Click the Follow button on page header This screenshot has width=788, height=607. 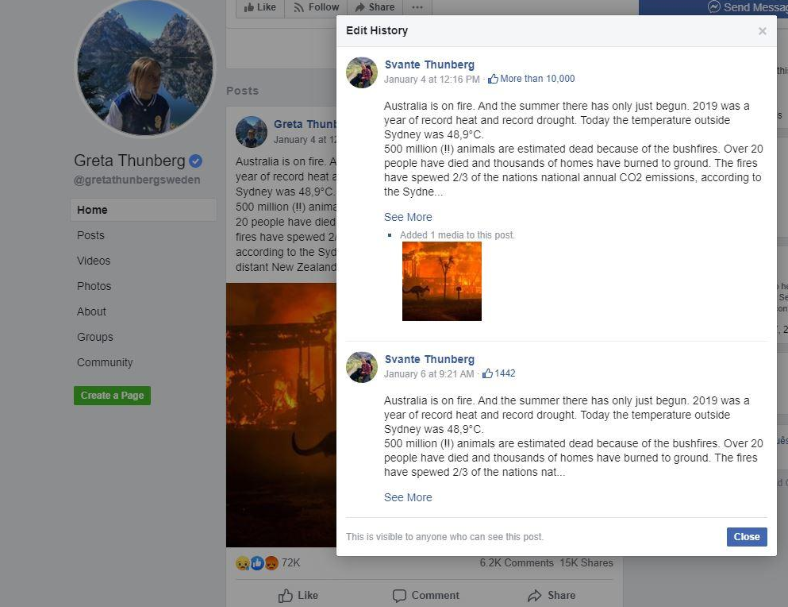pyautogui.click(x=316, y=8)
